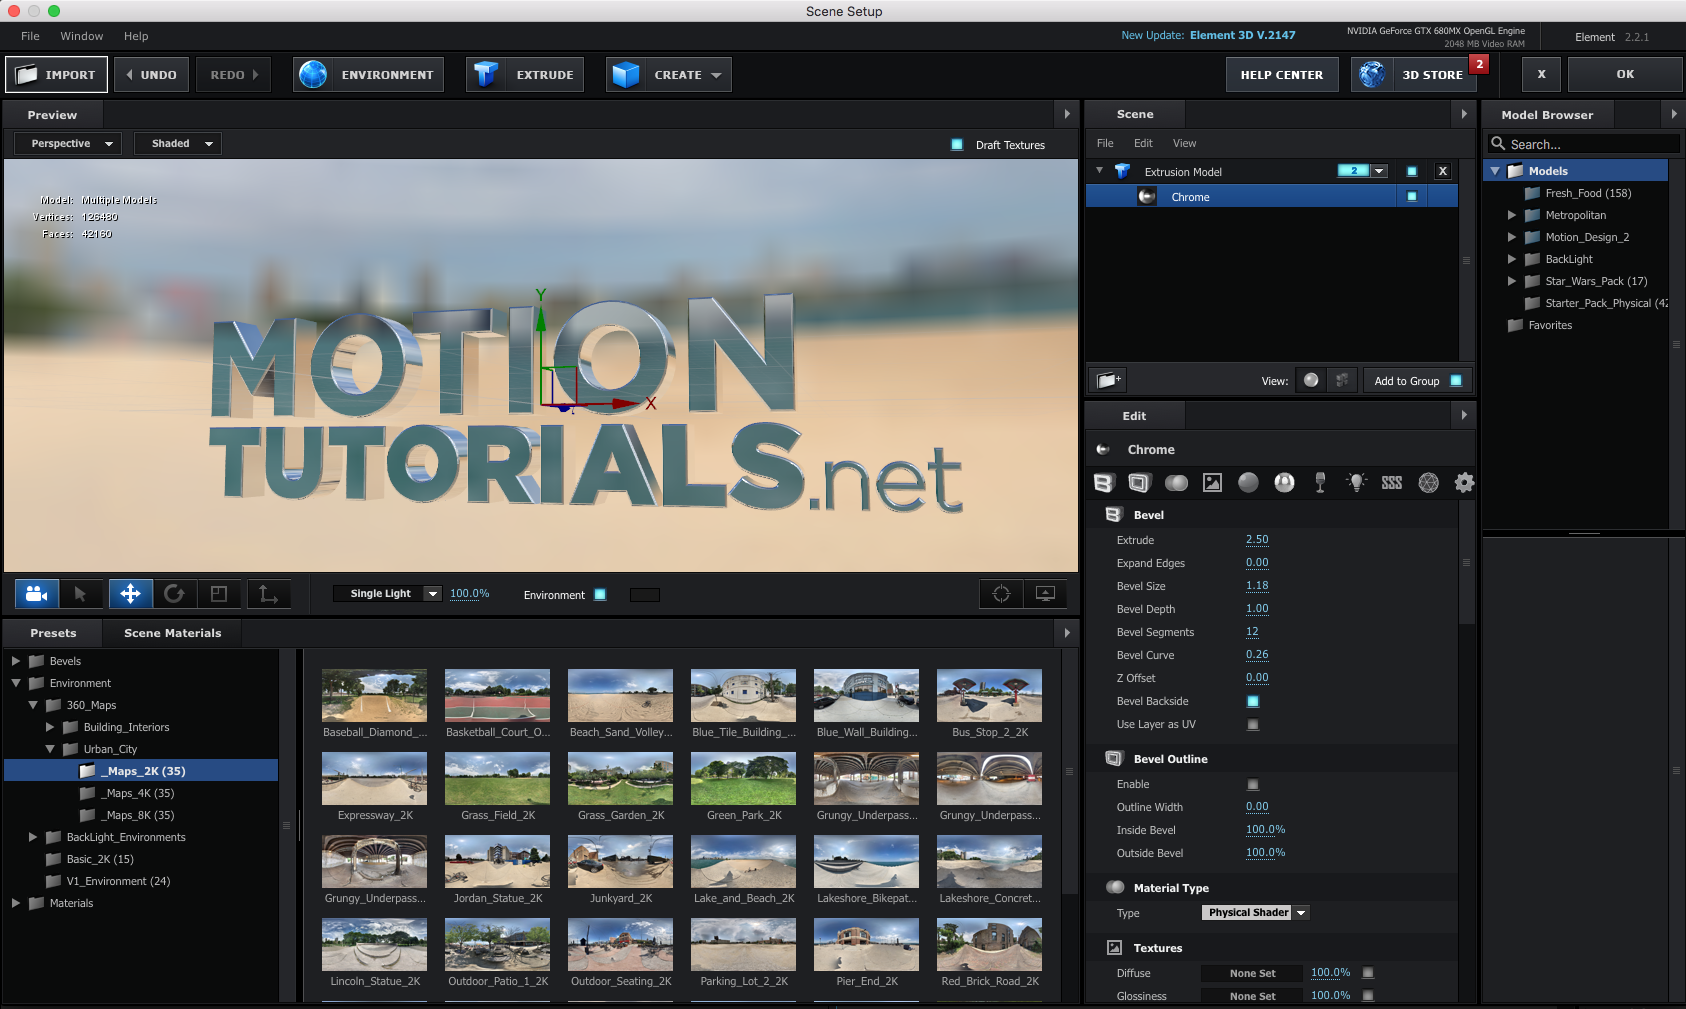Click the Model Browser search field

(1584, 144)
